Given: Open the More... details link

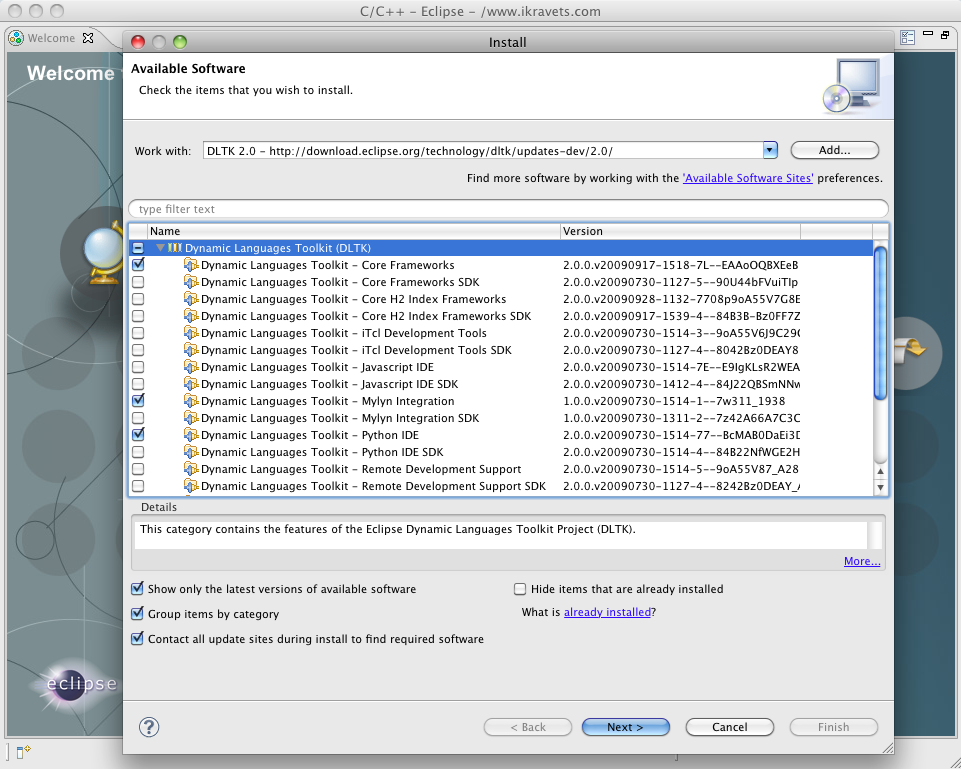Looking at the screenshot, I should click(862, 561).
